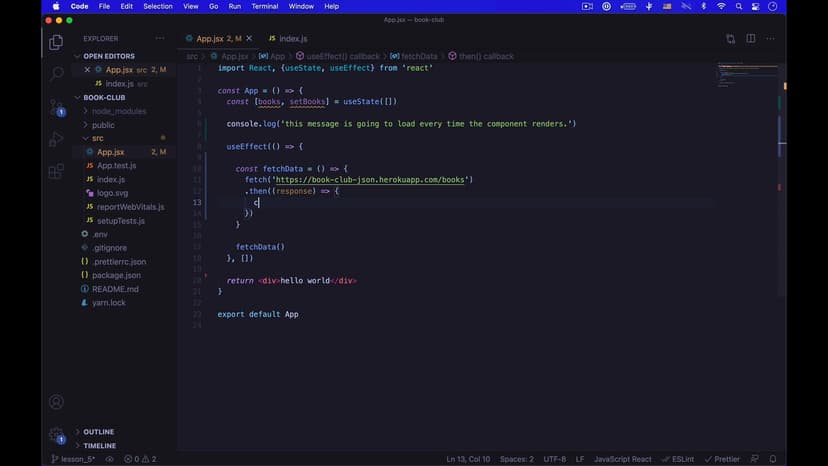Viewport: 828px width, 466px height.
Task: Open the Search view icon
Action: [x=57, y=74]
